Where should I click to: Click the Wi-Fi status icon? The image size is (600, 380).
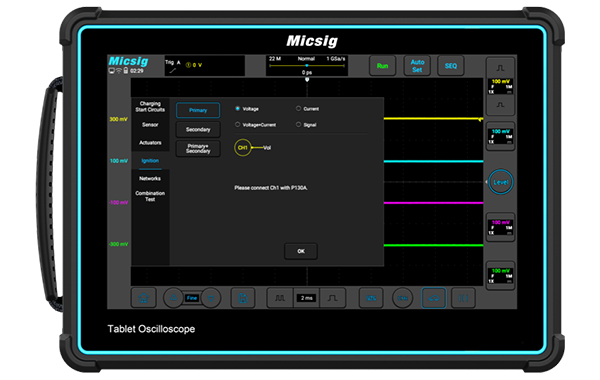(119, 71)
